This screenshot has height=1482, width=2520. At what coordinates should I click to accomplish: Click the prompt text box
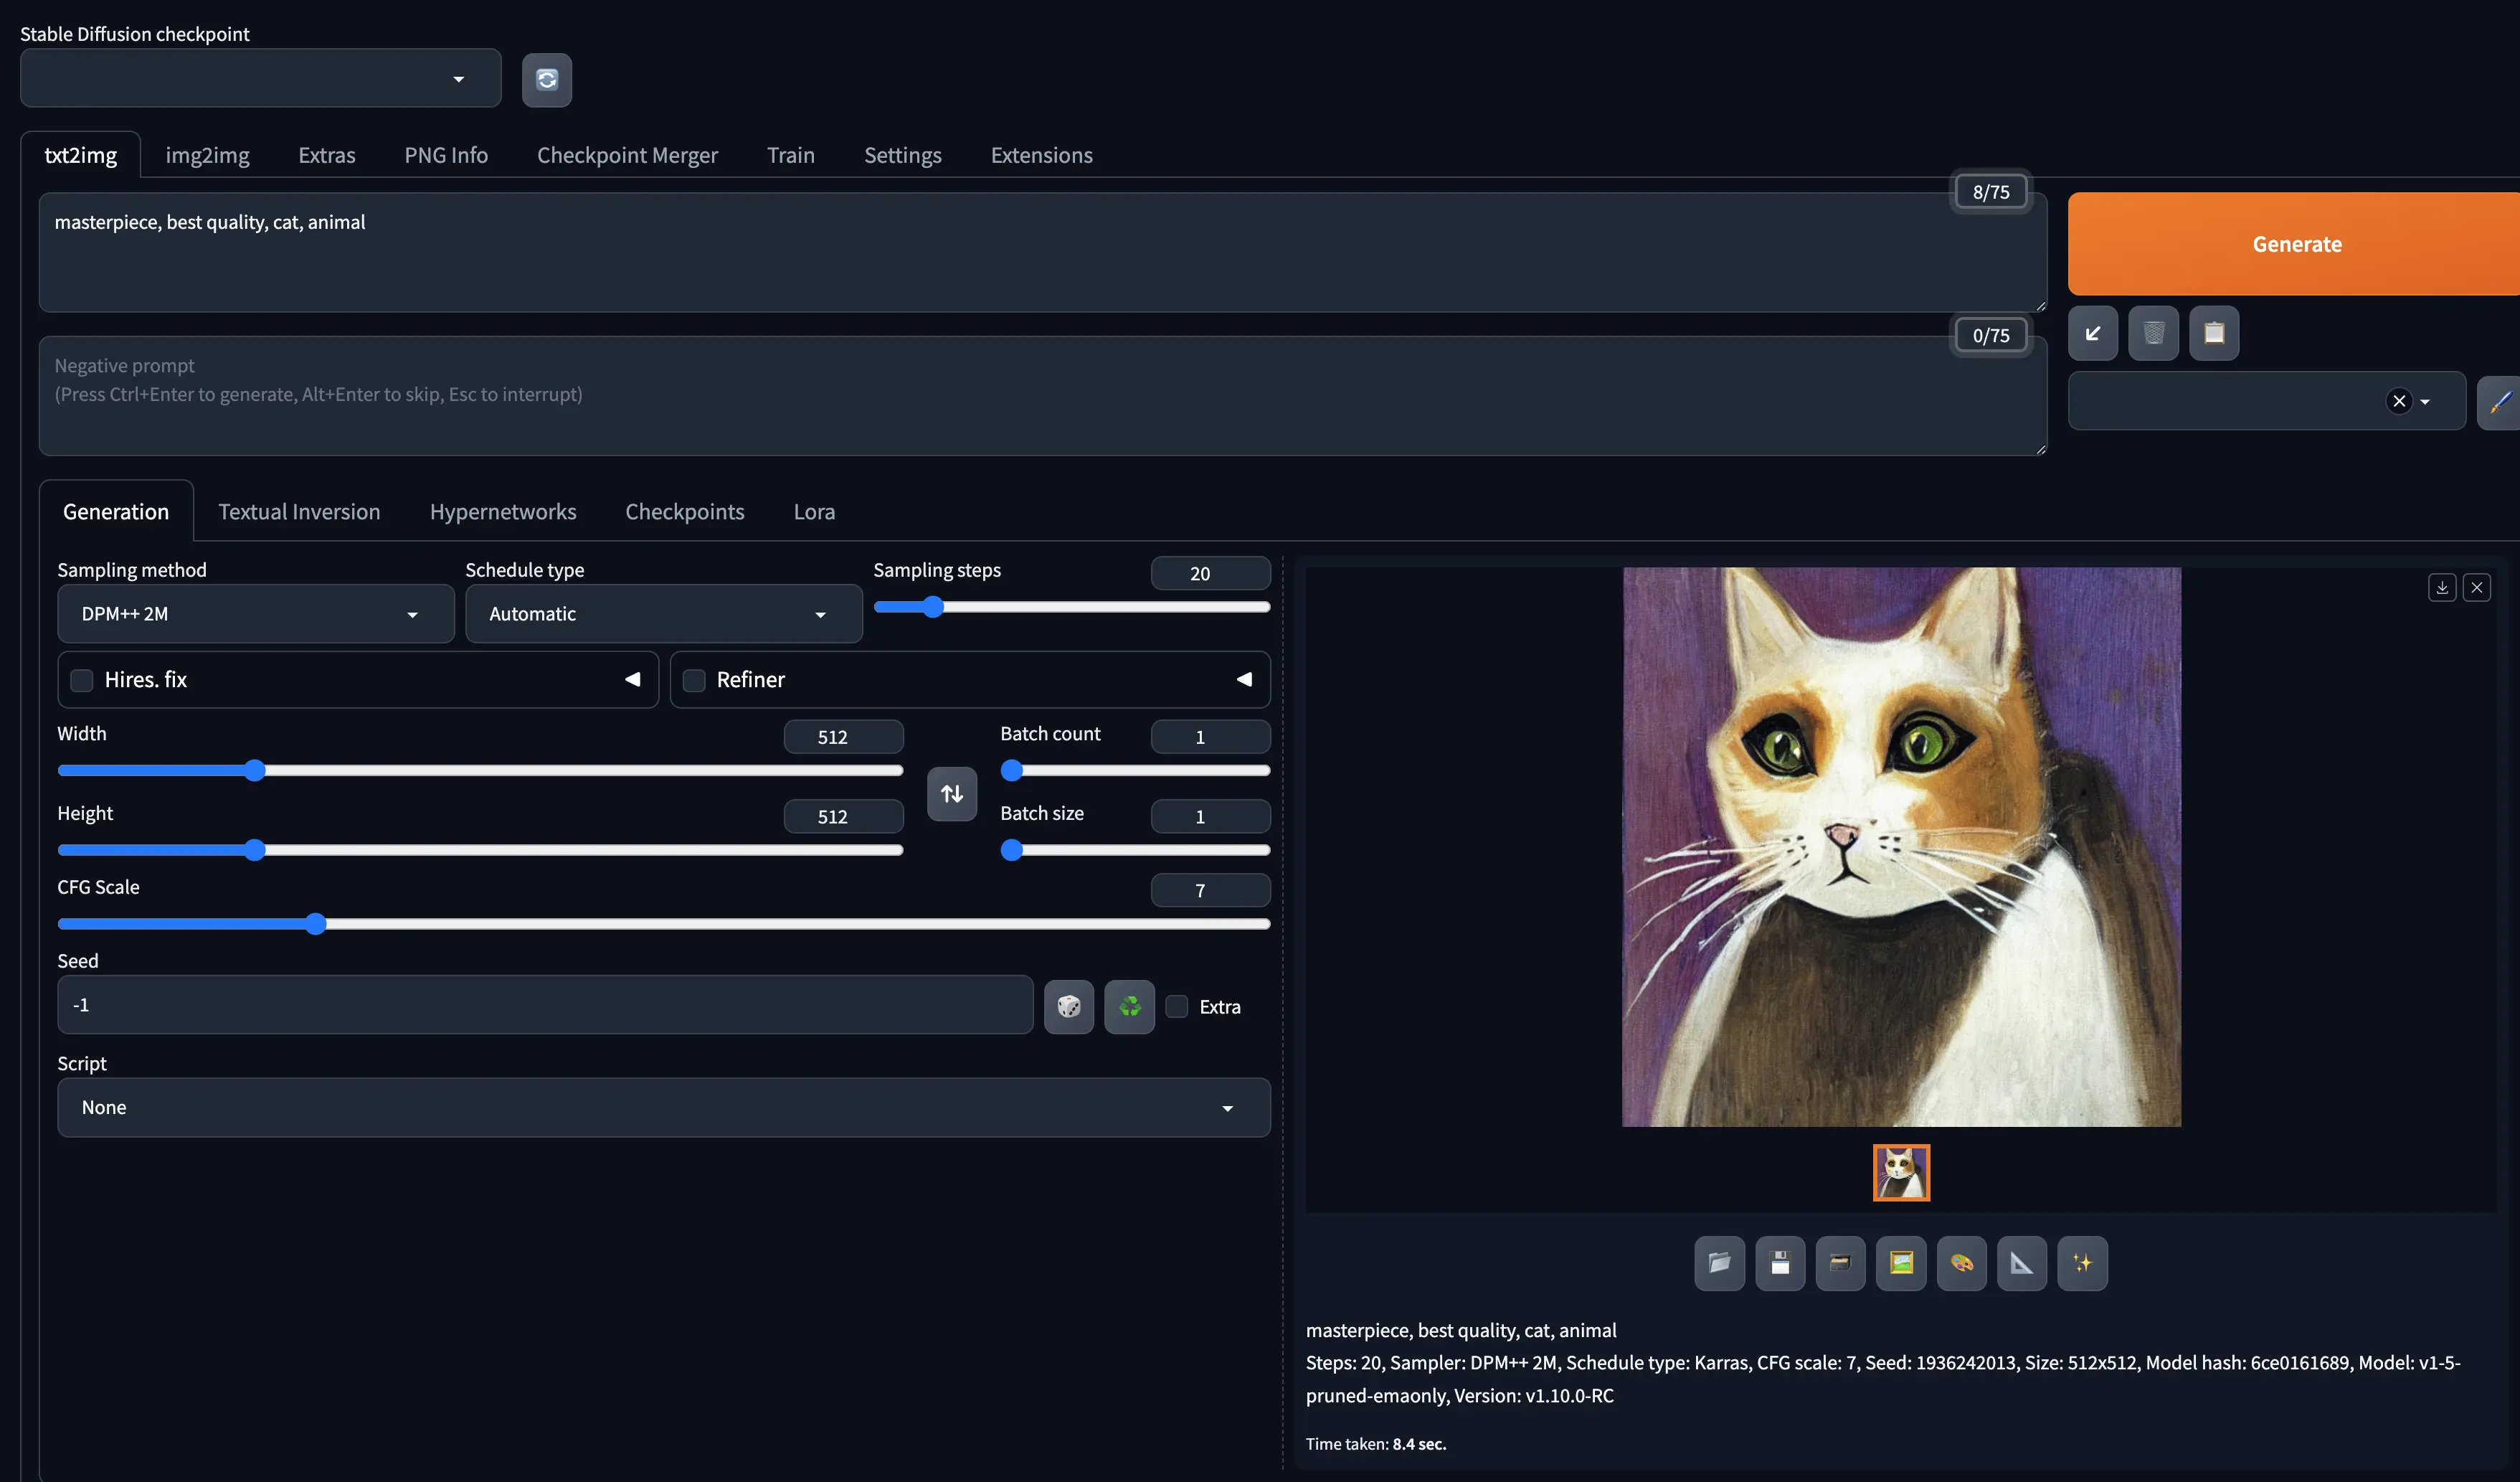pyautogui.click(x=1042, y=253)
